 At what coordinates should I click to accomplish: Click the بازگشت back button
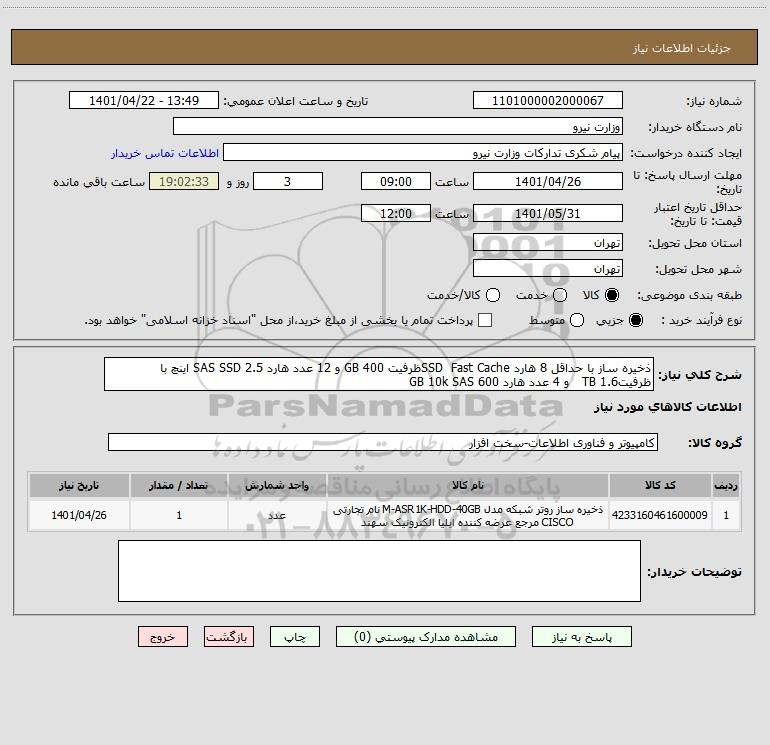[x=229, y=636]
